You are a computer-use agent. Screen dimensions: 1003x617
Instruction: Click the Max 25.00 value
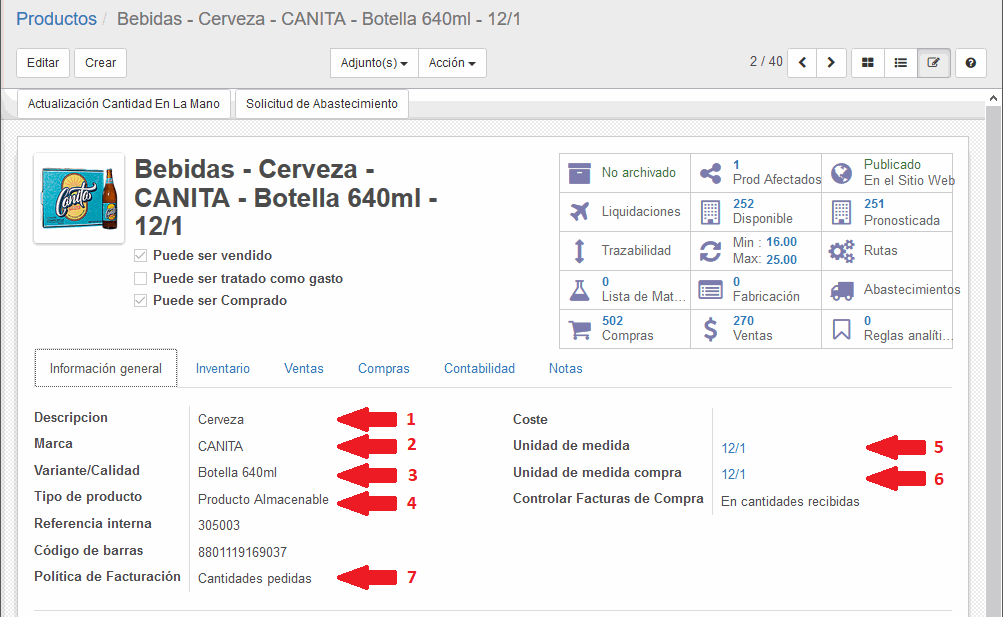(x=782, y=260)
